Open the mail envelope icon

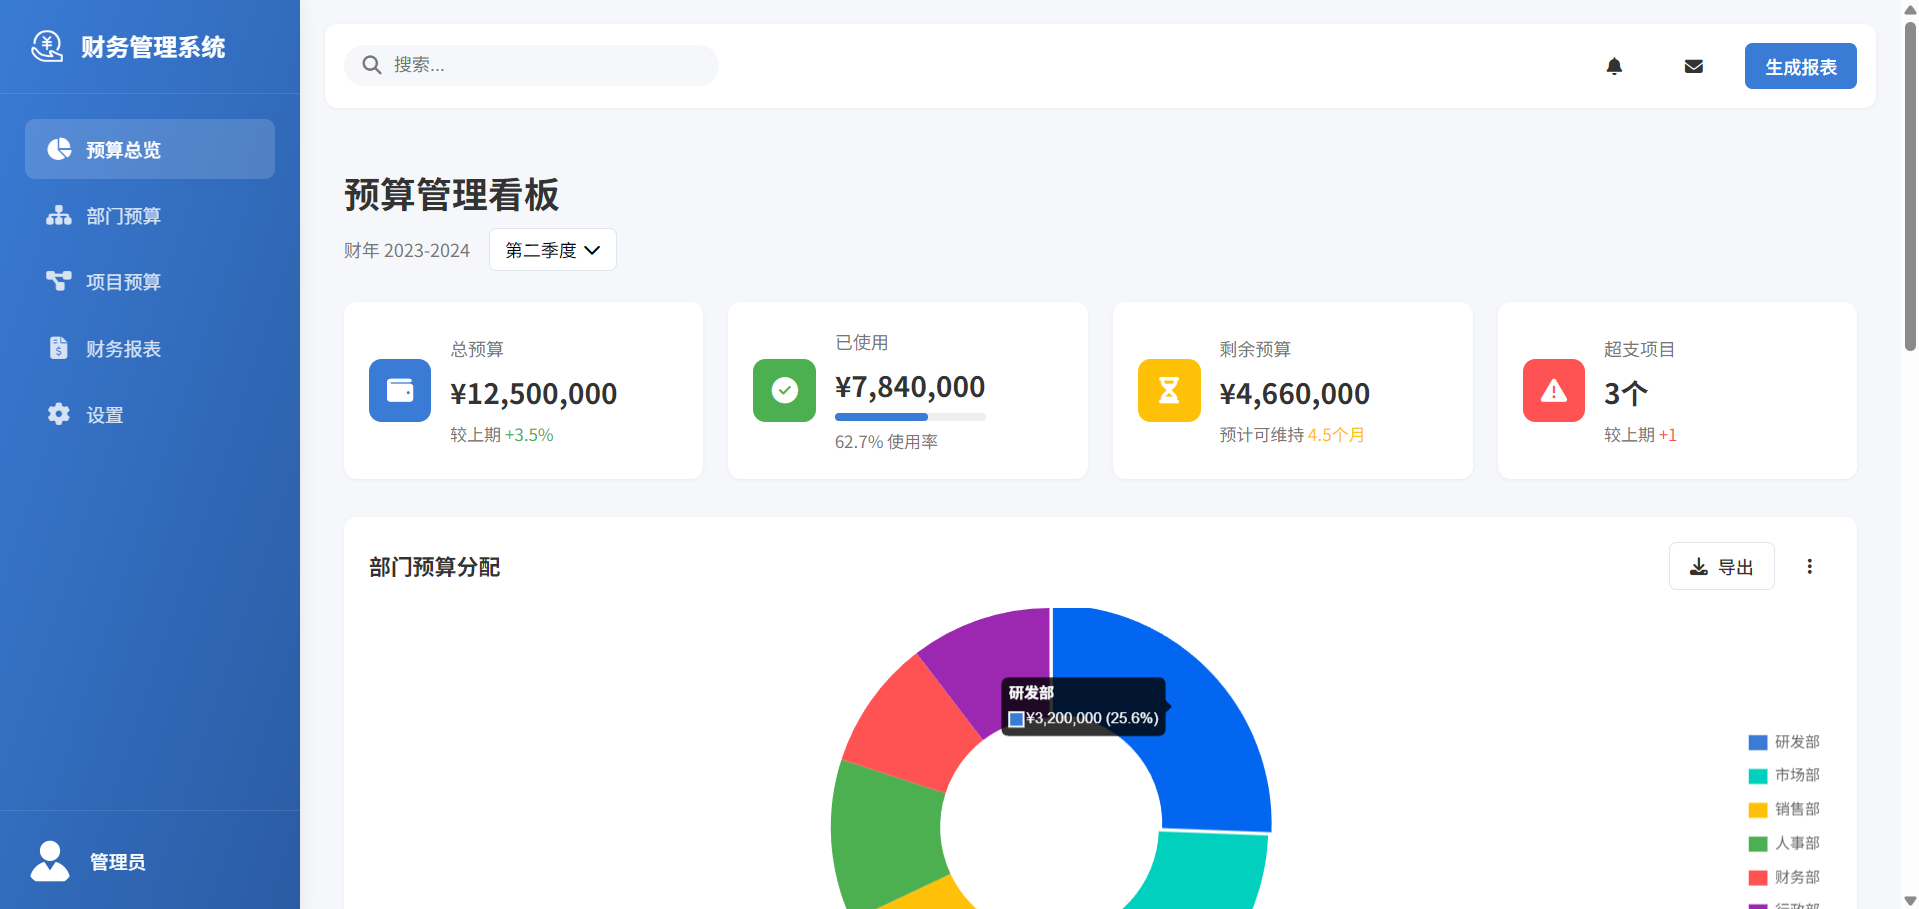(1693, 66)
